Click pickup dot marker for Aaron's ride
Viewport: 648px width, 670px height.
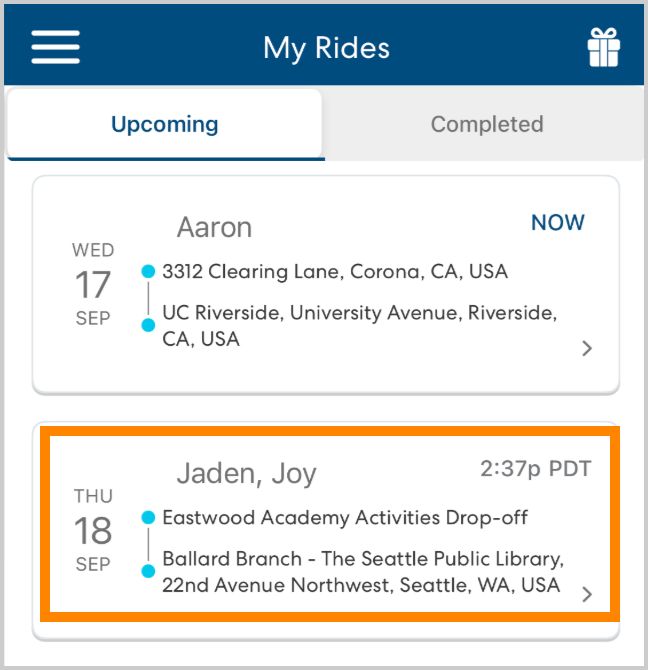click(x=148, y=271)
